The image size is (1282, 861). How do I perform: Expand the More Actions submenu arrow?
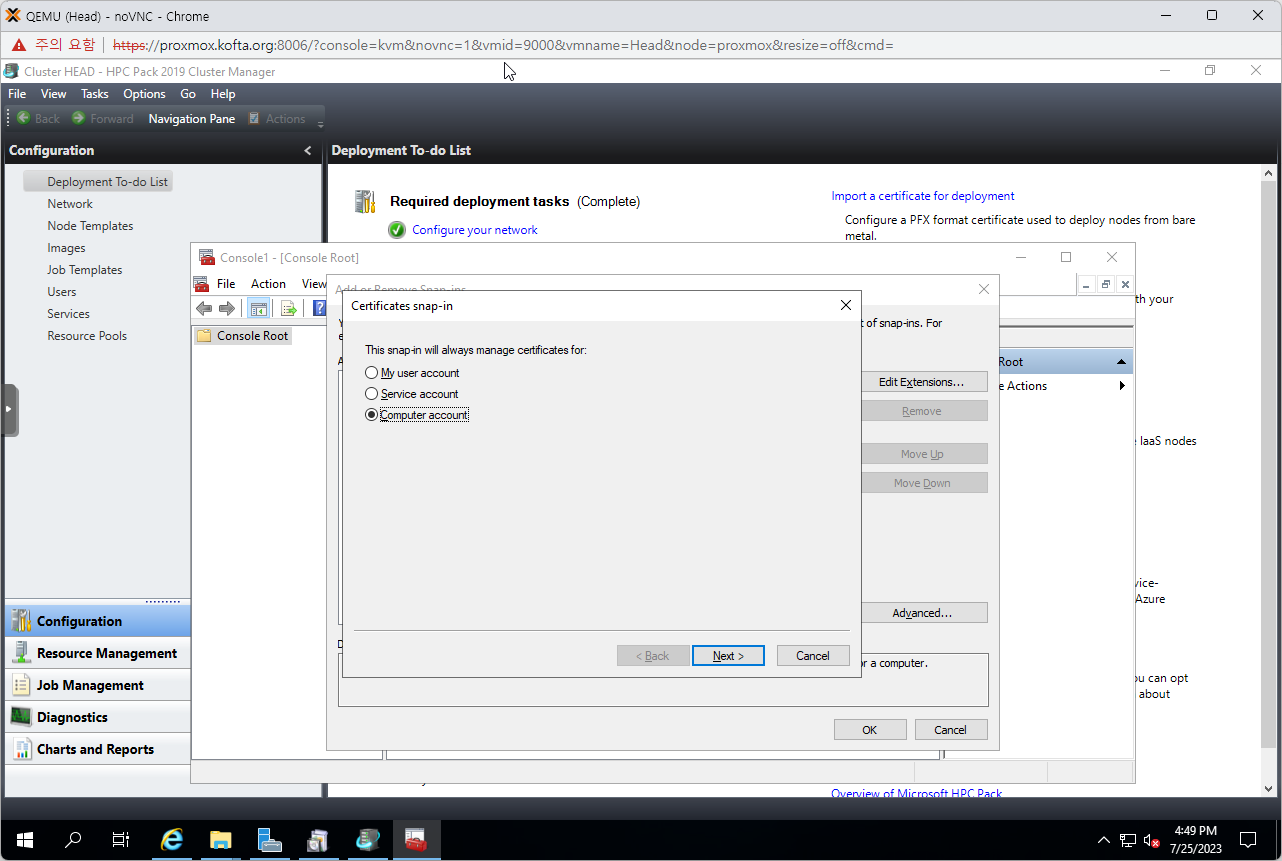(1122, 386)
